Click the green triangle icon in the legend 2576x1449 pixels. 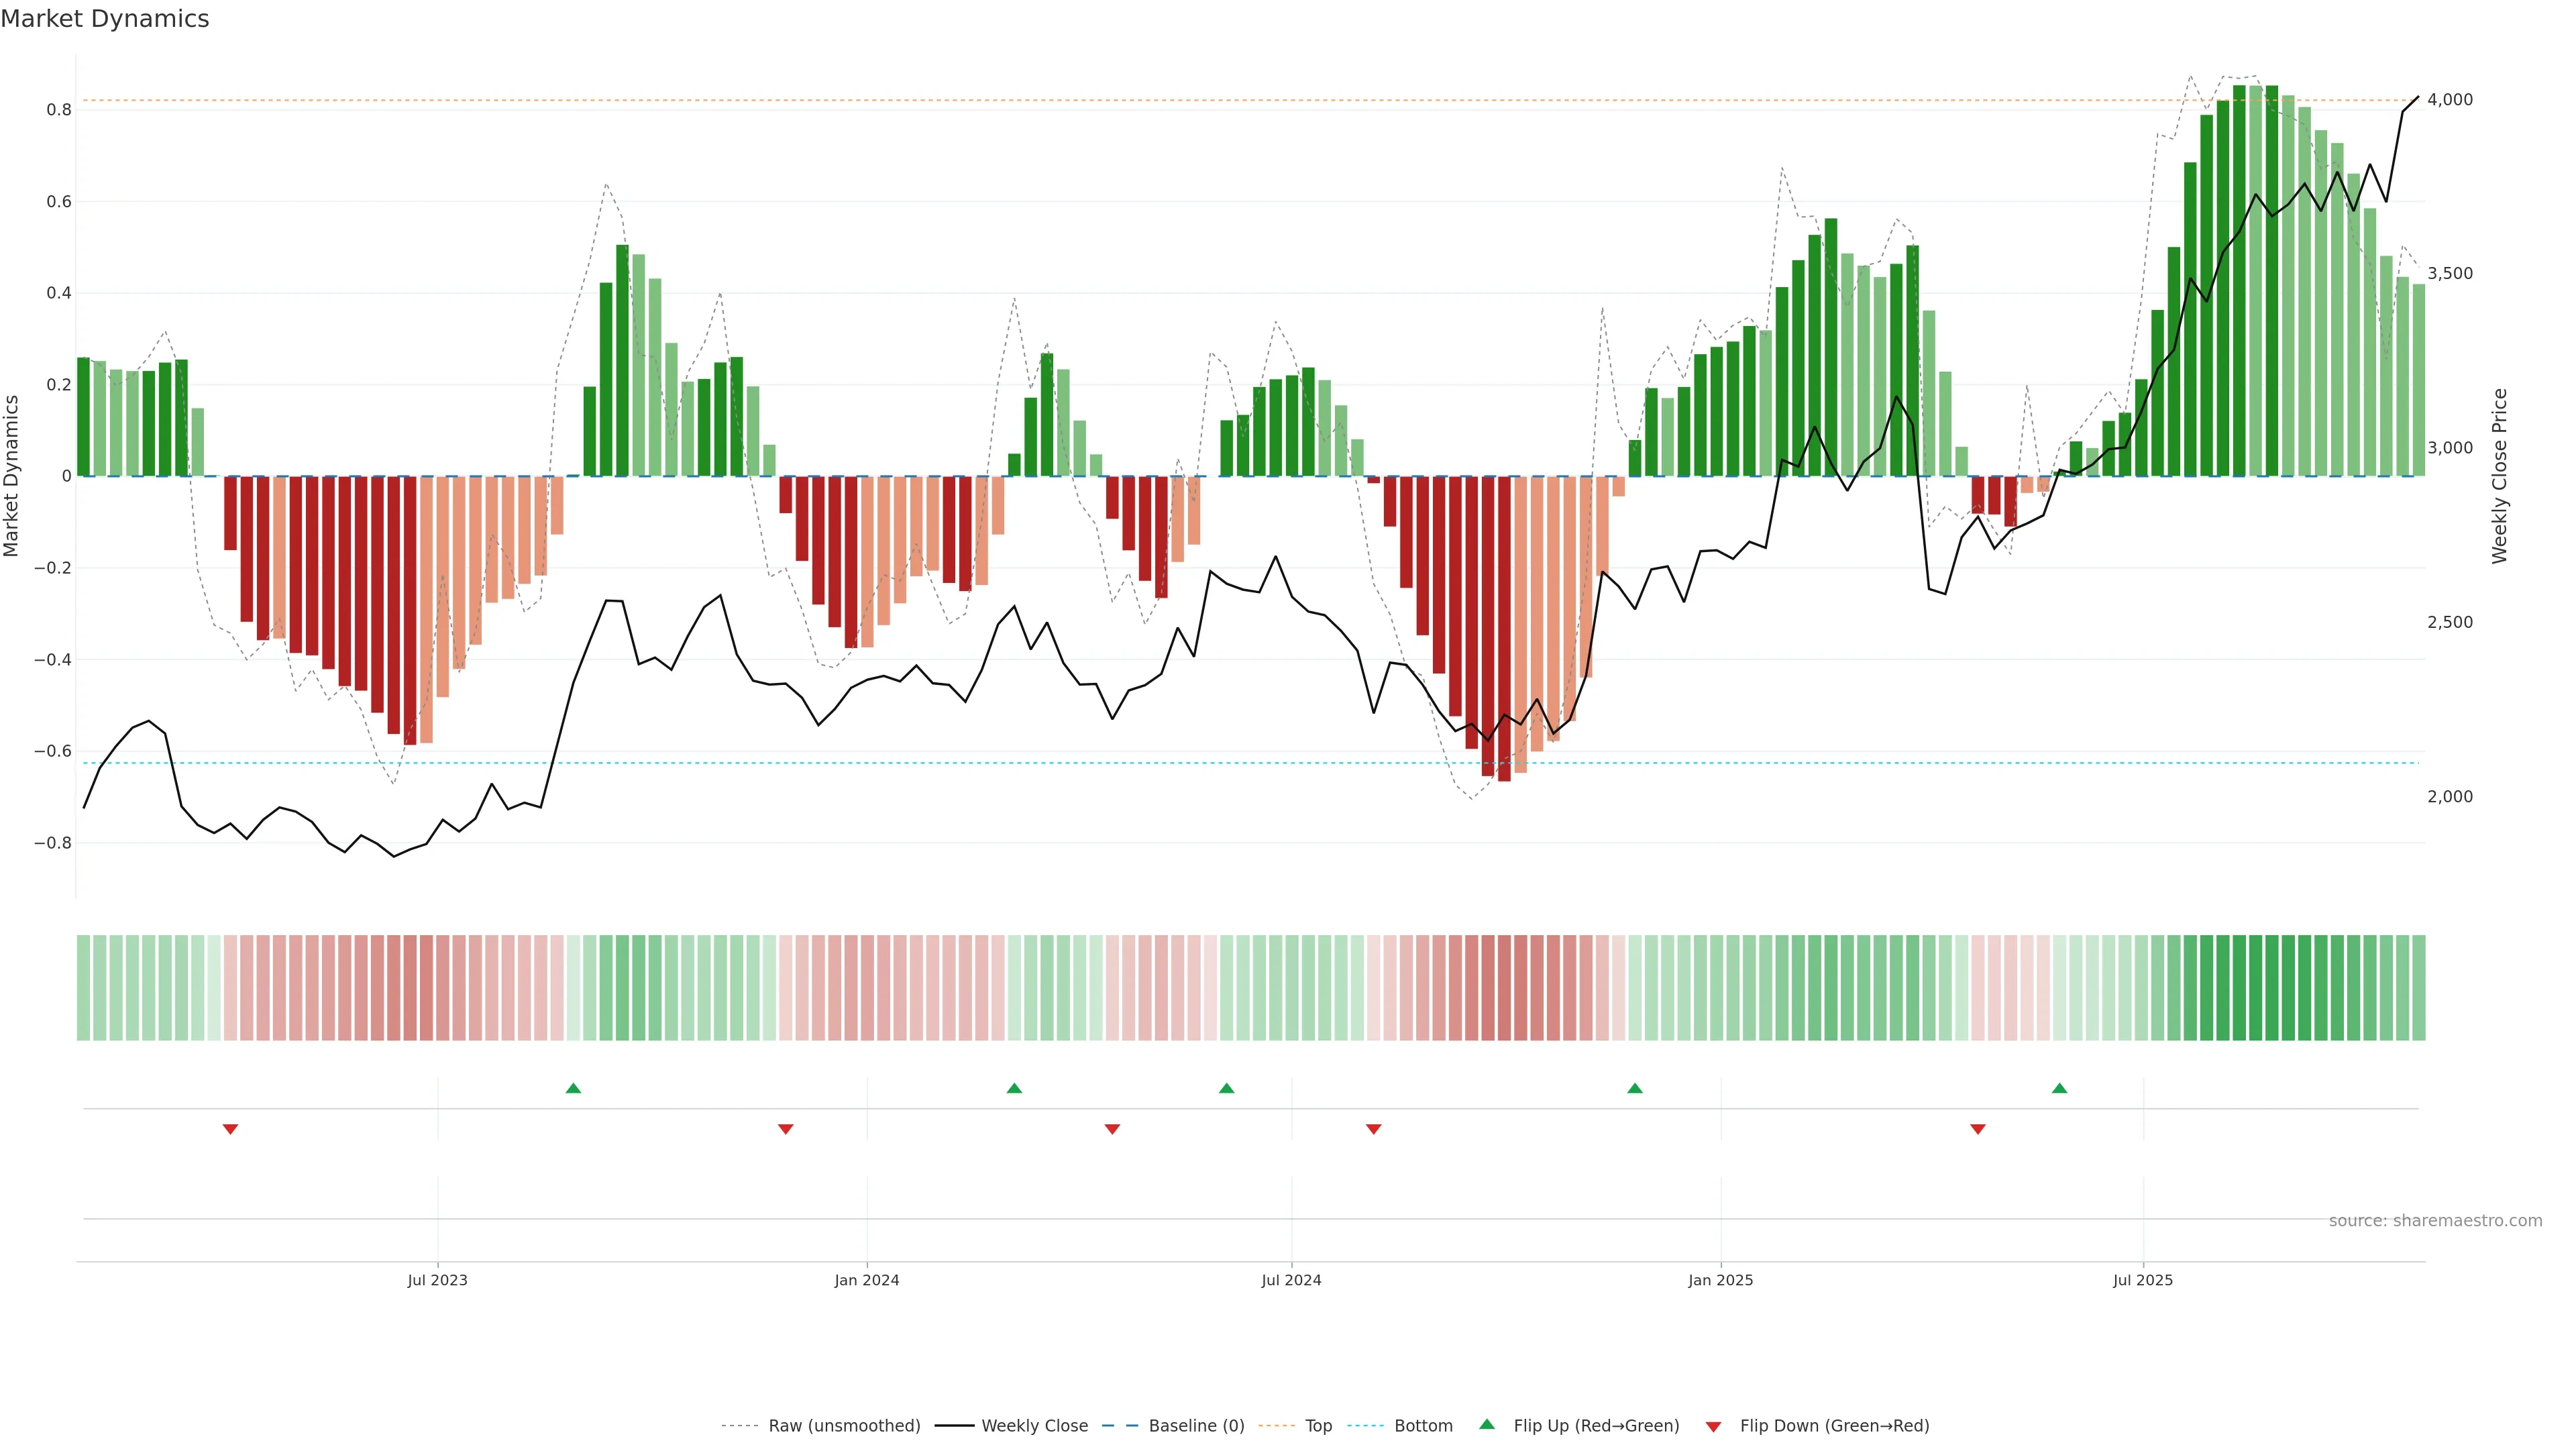tap(1487, 1425)
